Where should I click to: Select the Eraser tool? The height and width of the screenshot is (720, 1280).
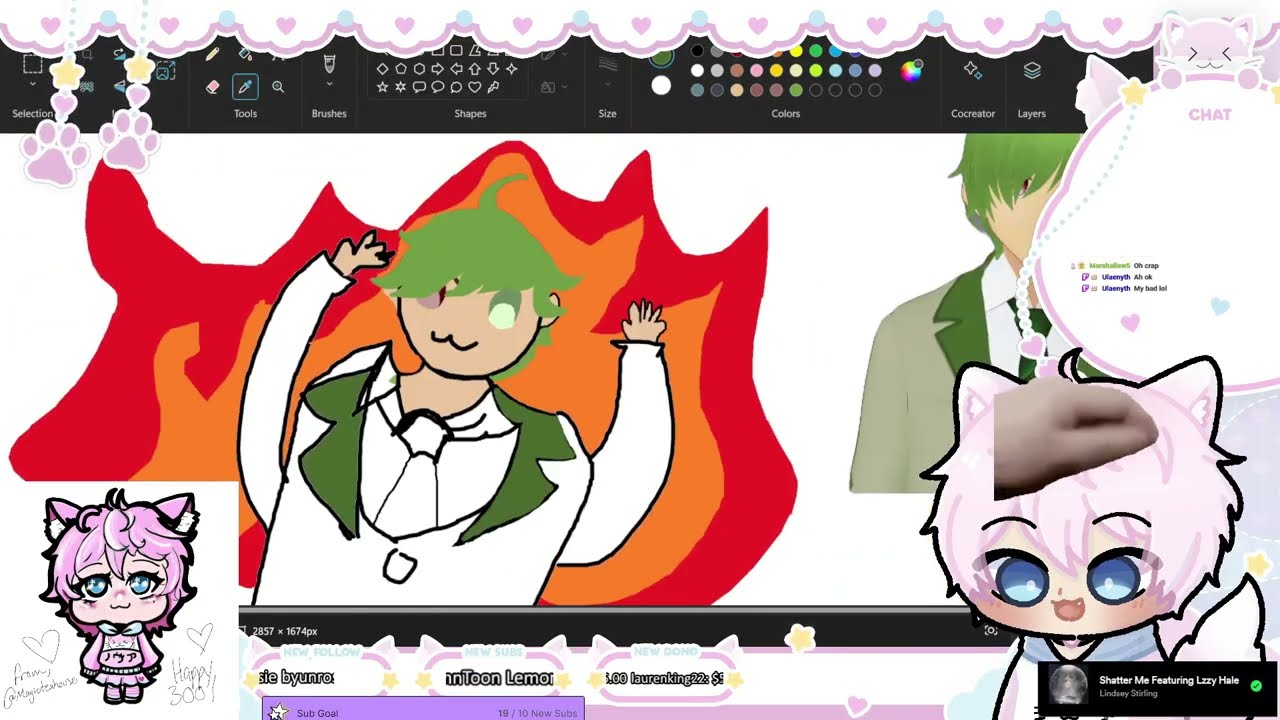212,87
